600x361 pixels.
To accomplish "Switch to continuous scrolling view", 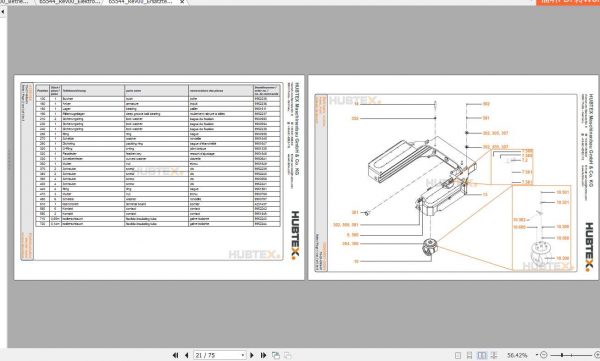I will click(x=469, y=355).
